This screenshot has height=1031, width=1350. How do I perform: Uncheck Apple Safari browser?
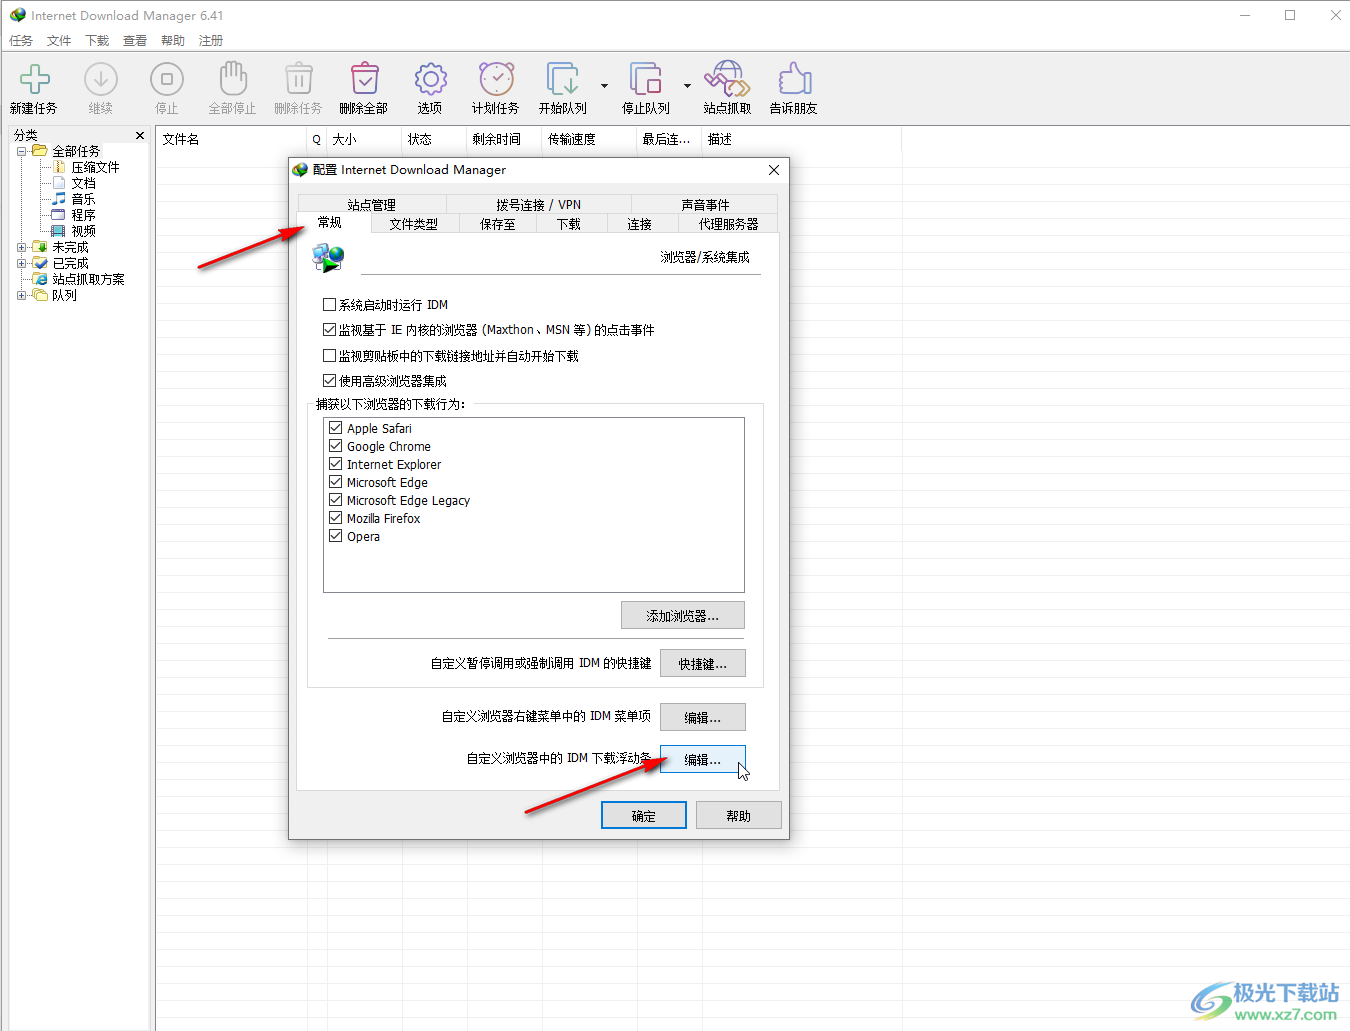[336, 428]
